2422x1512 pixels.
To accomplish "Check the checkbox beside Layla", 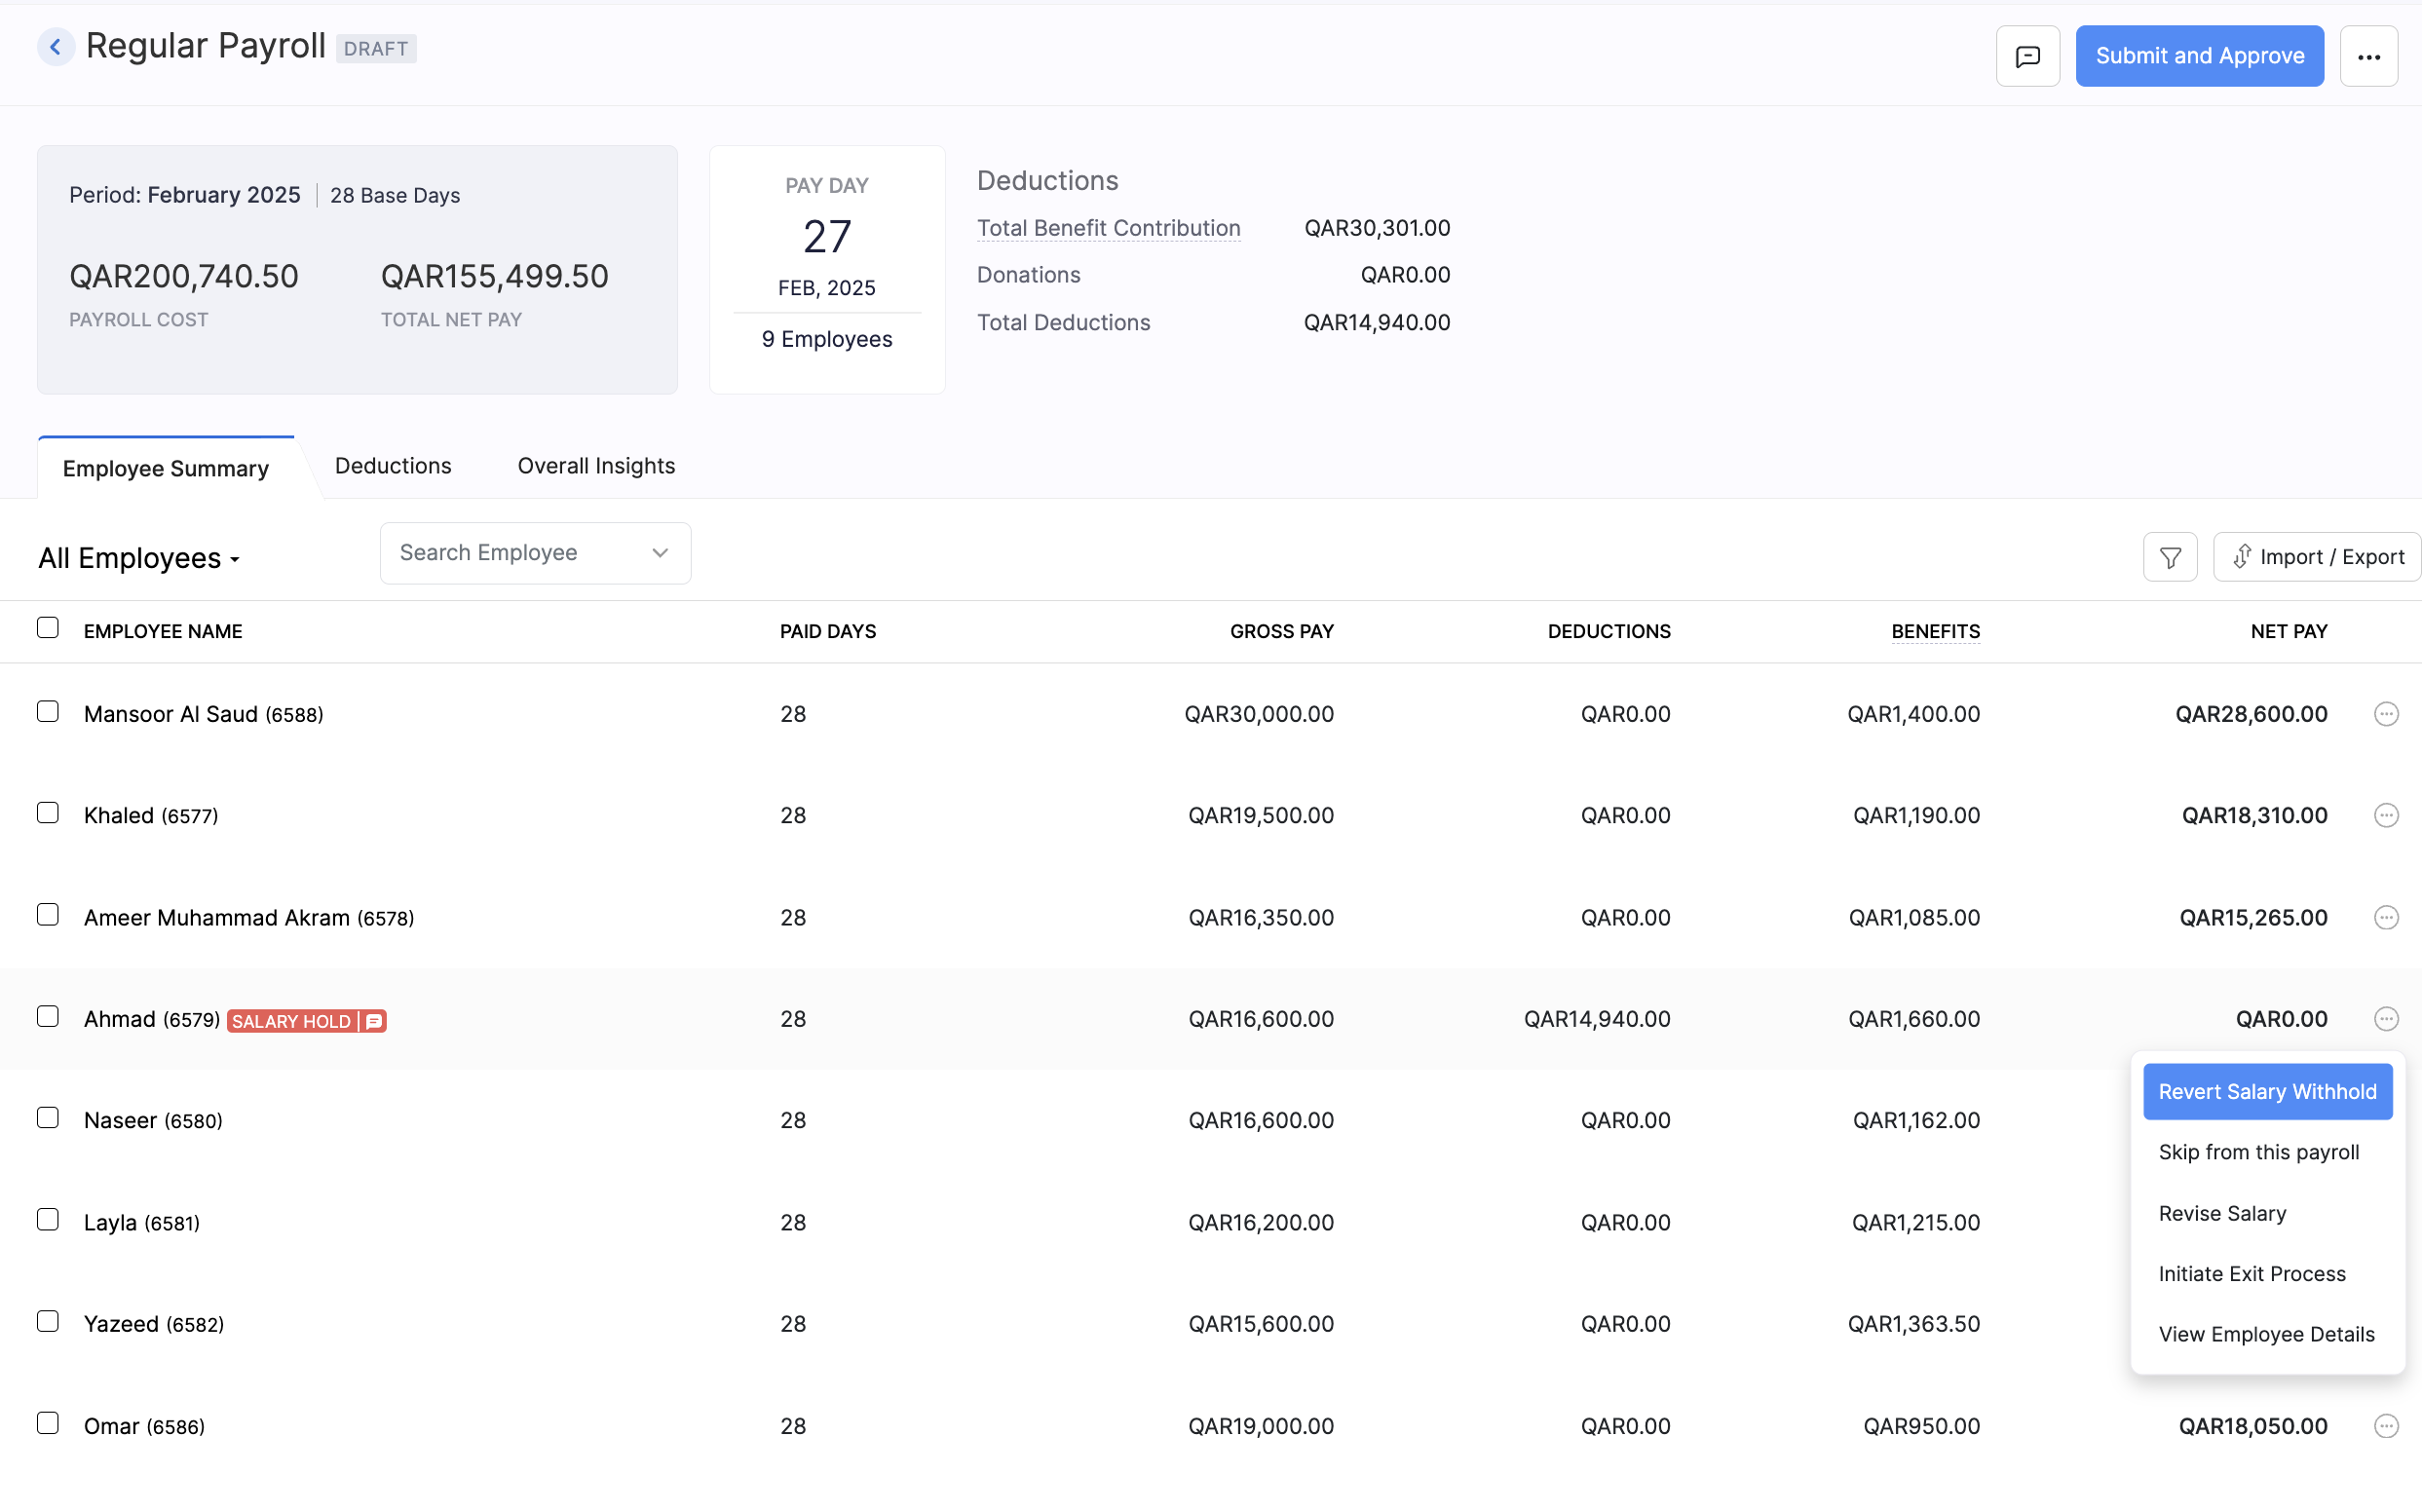I will (x=48, y=1219).
